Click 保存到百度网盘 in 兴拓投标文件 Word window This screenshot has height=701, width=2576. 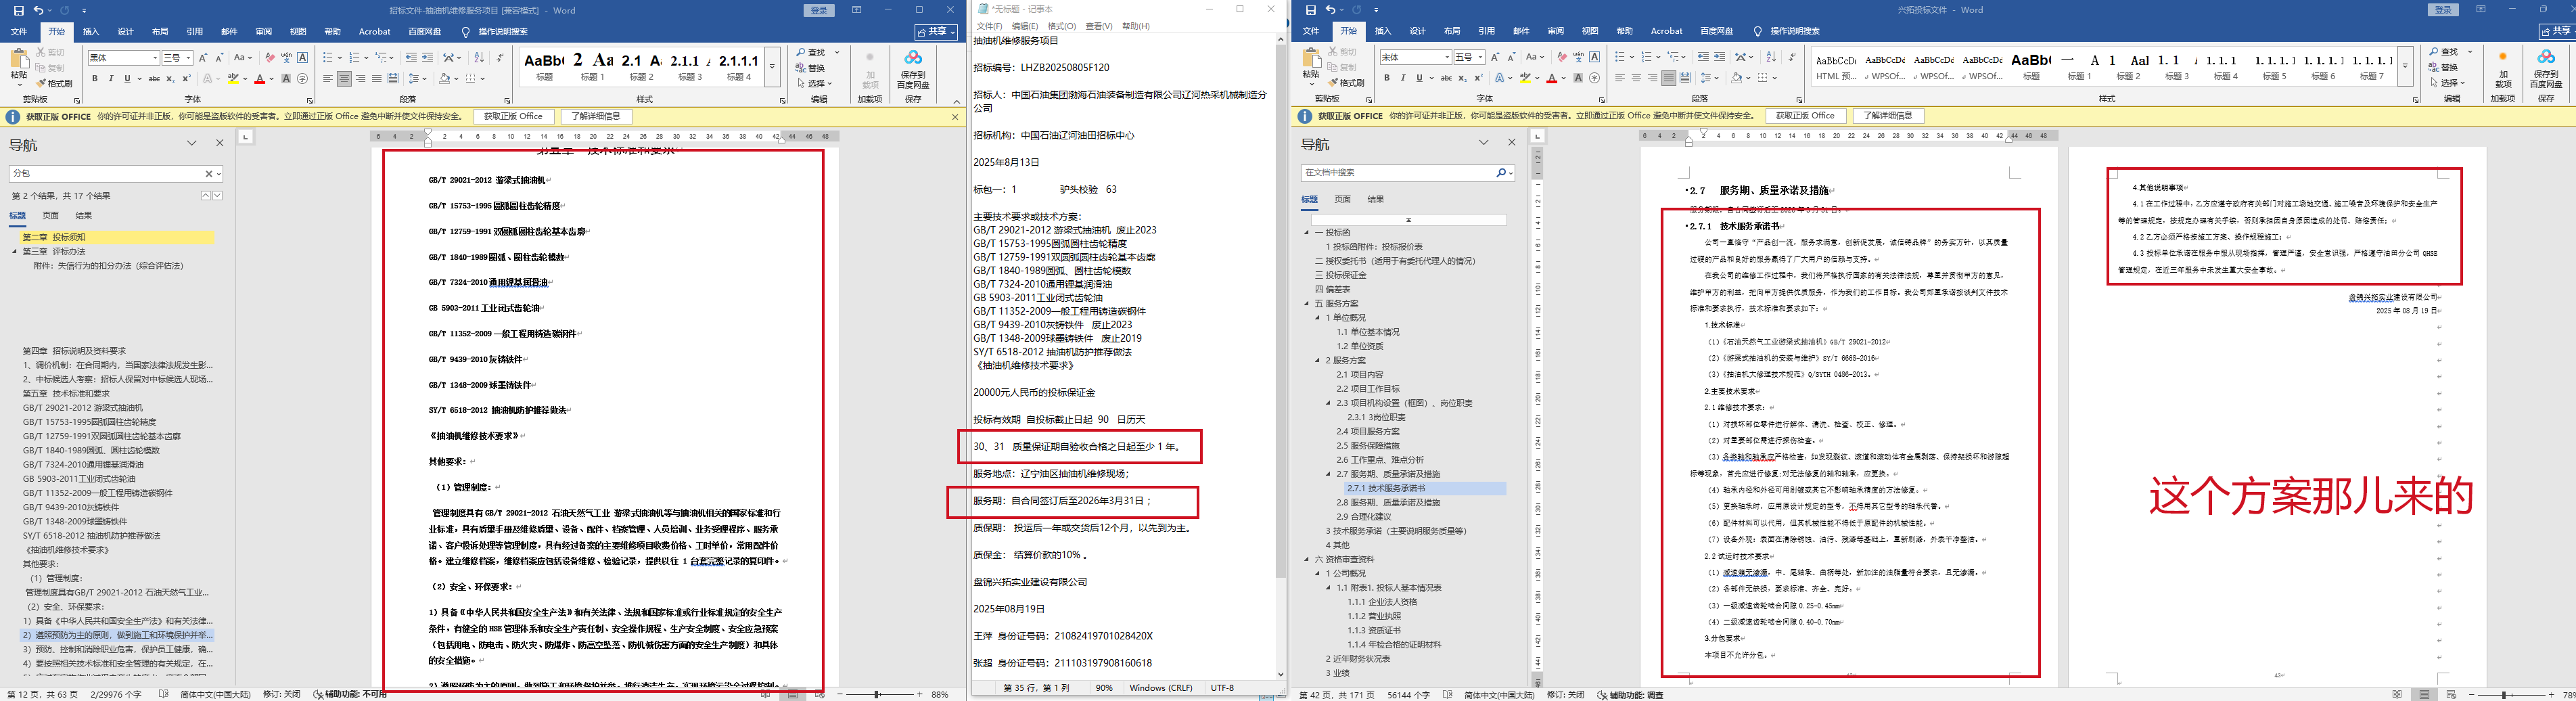[2546, 70]
